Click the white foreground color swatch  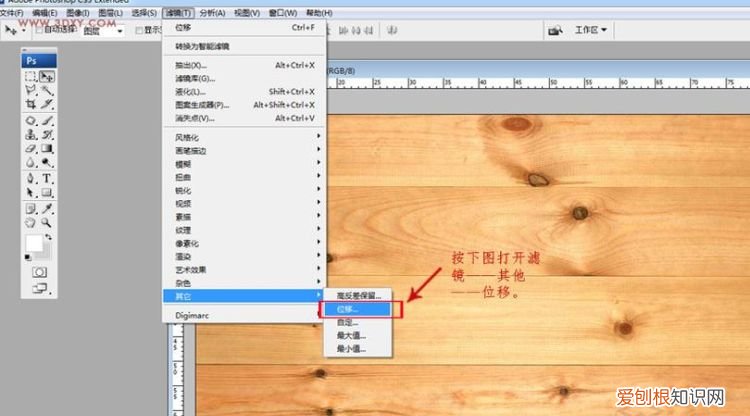33,243
